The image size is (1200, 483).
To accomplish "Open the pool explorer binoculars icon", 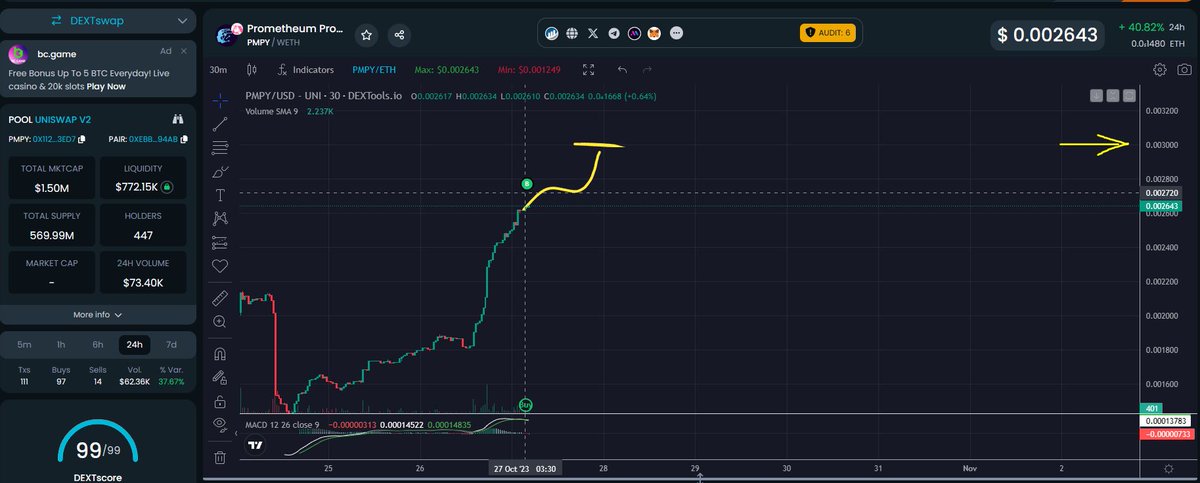I will pyautogui.click(x=177, y=118).
